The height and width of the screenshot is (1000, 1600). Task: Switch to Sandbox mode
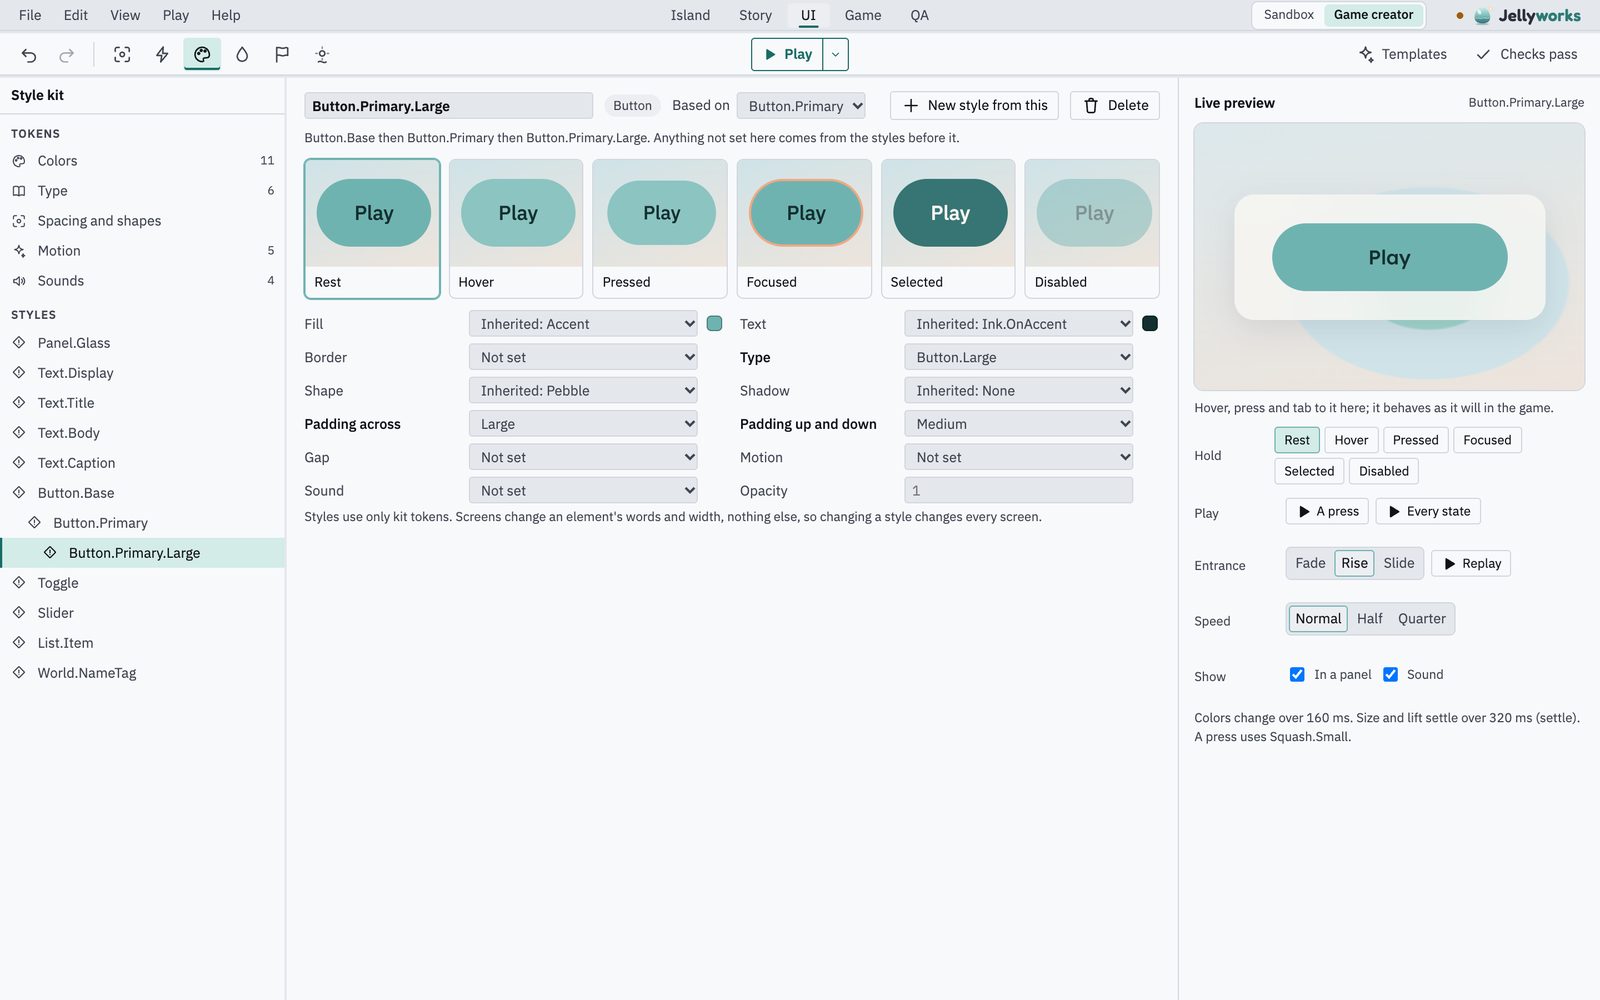[1288, 15]
